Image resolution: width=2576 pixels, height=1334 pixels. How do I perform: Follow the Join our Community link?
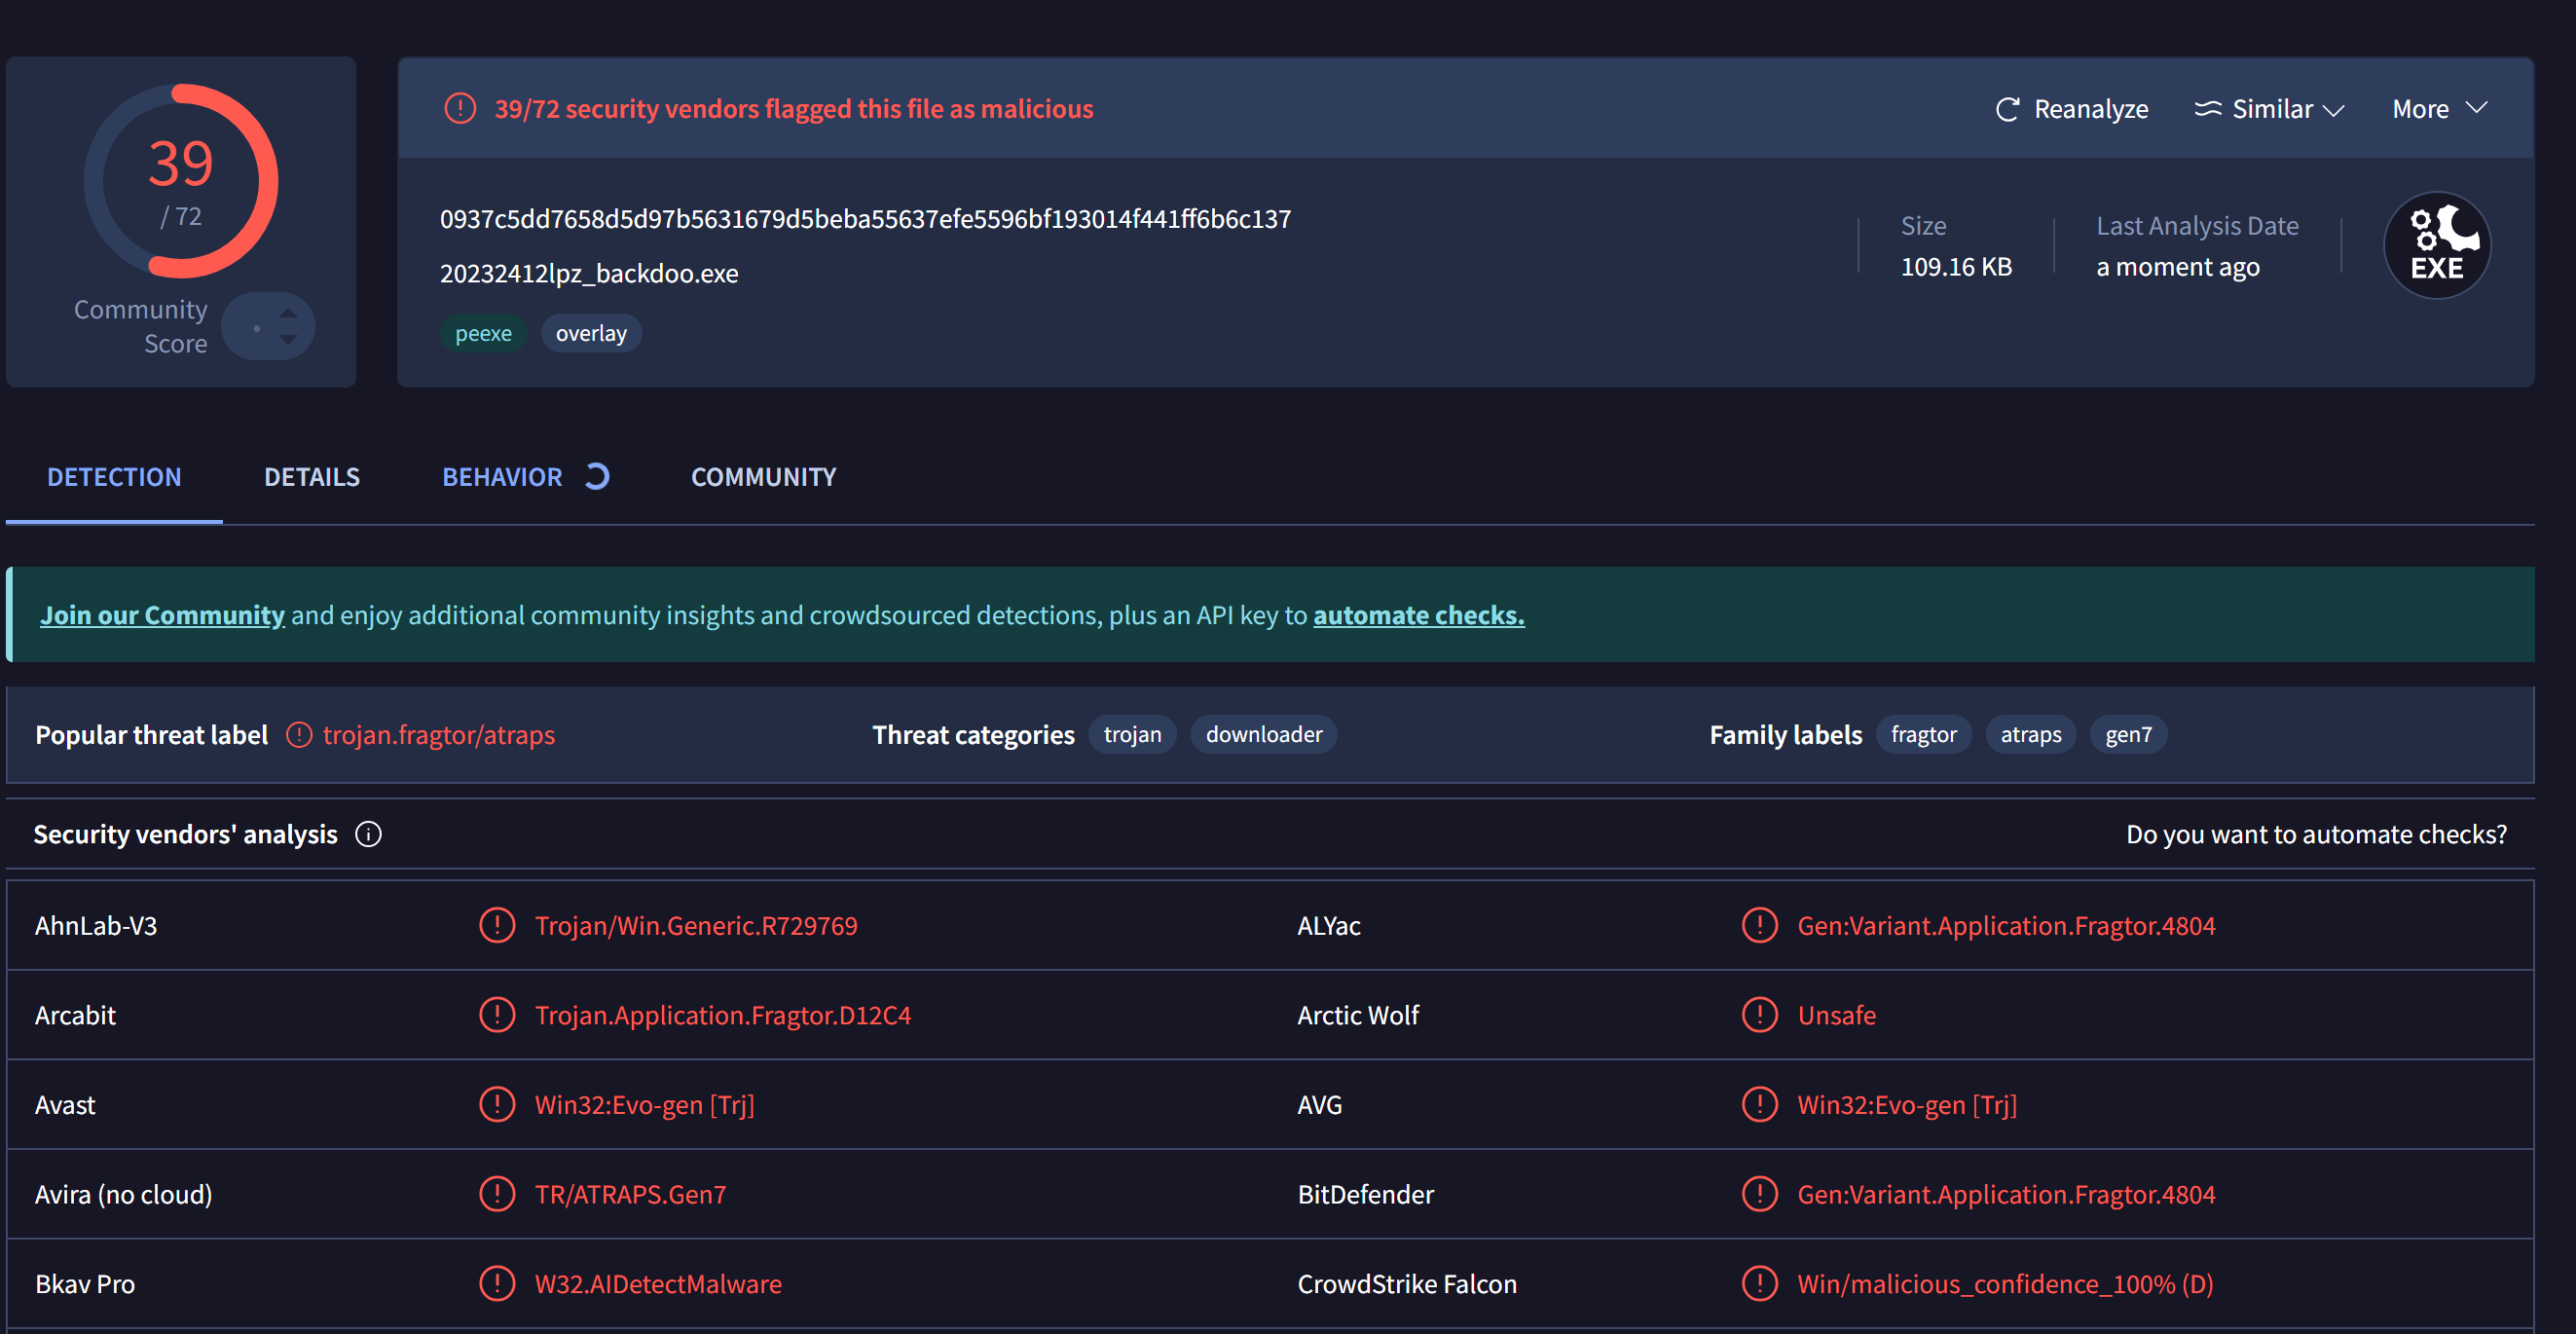pyautogui.click(x=162, y=615)
